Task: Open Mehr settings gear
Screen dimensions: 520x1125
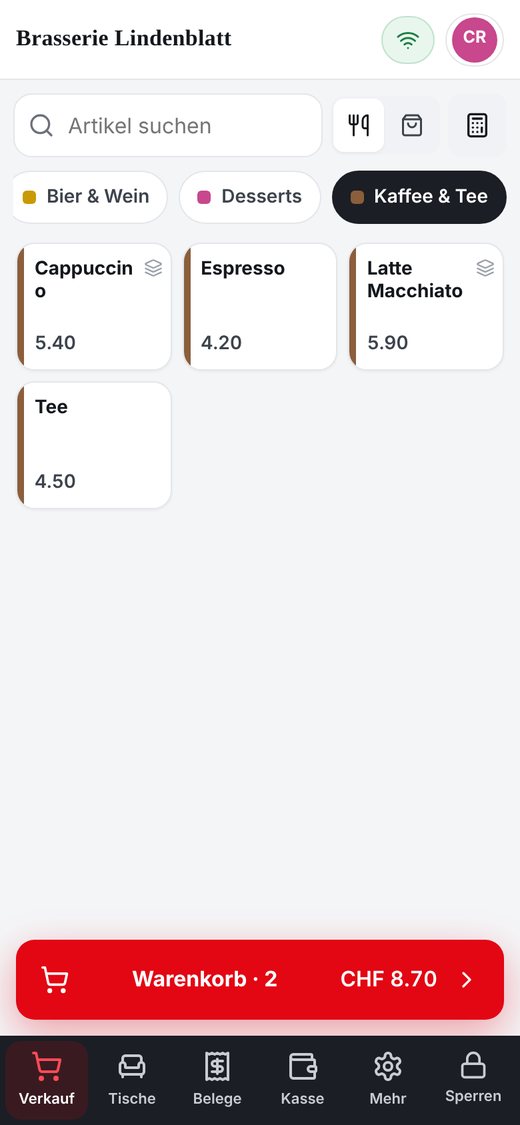Action: click(x=388, y=1079)
